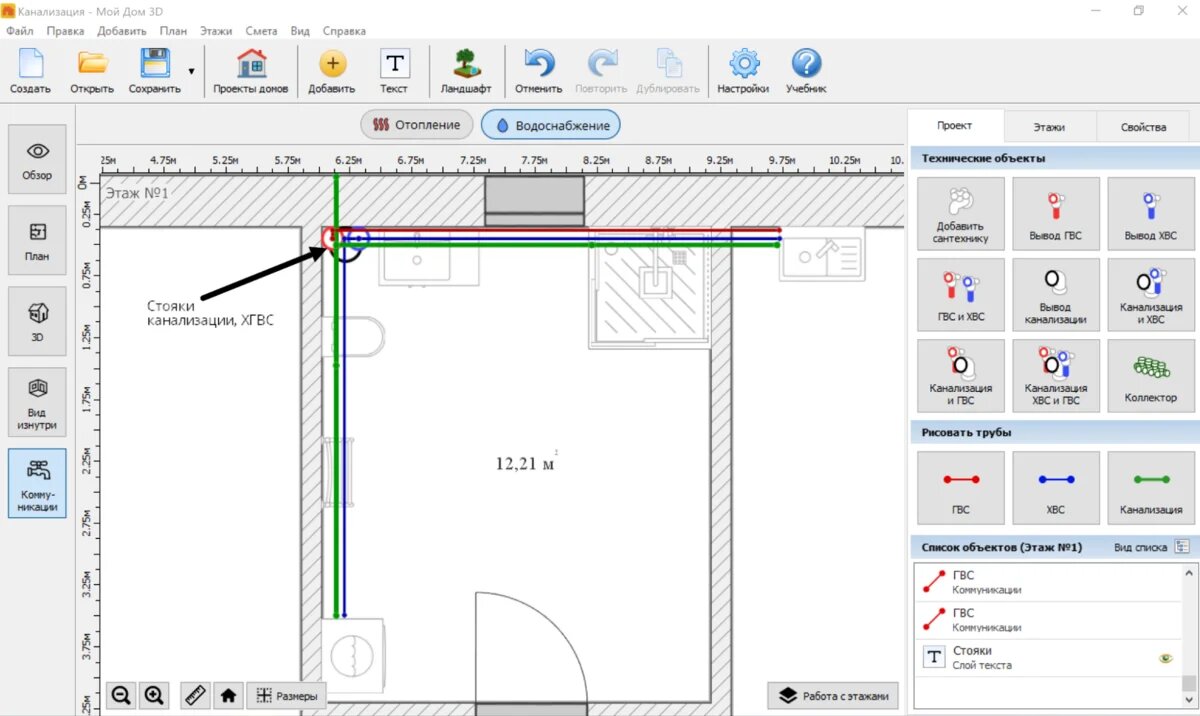
Task: Open the Добавить menu in menu bar
Action: 122,31
